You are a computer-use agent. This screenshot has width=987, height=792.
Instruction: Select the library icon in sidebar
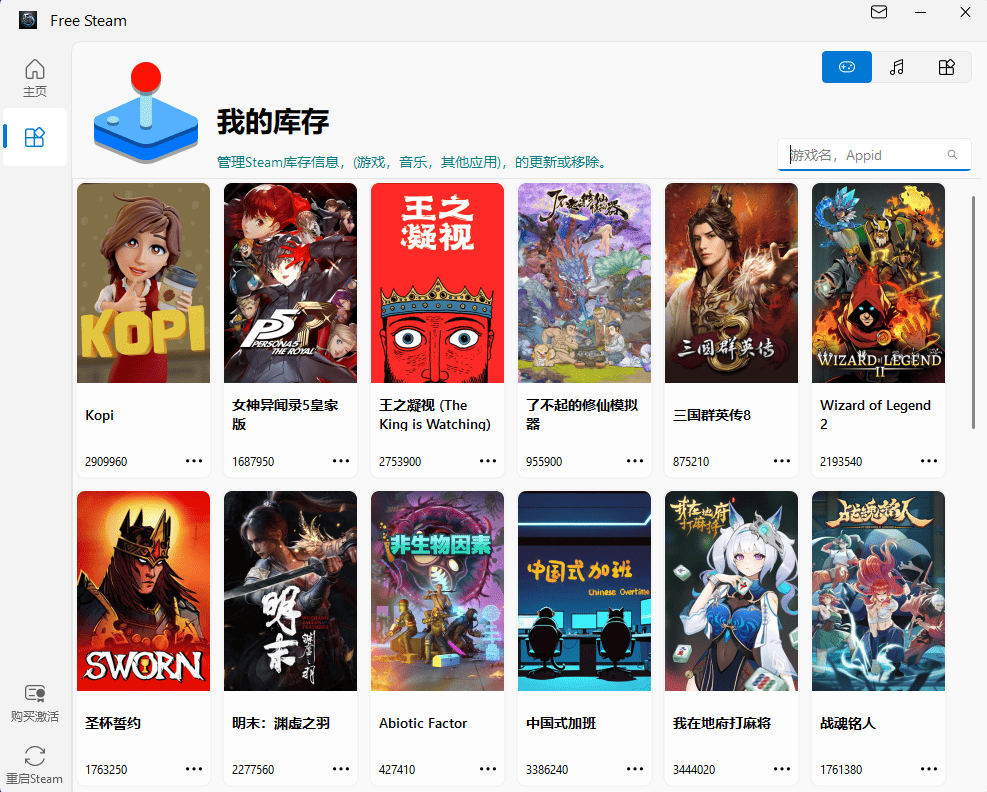coord(35,137)
